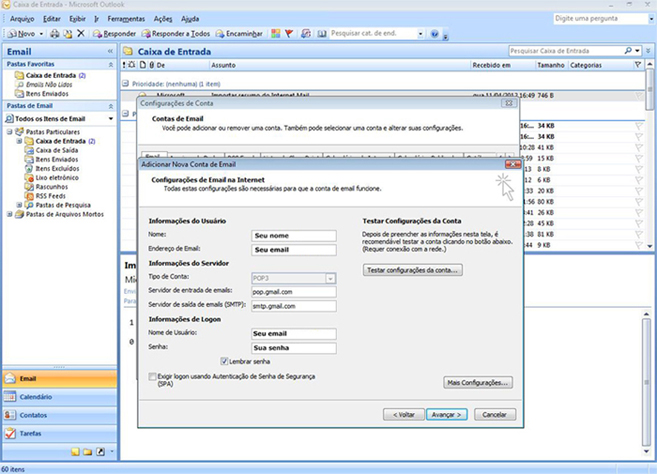Open Todos os Itens de Email dropdown

[x=111, y=119]
